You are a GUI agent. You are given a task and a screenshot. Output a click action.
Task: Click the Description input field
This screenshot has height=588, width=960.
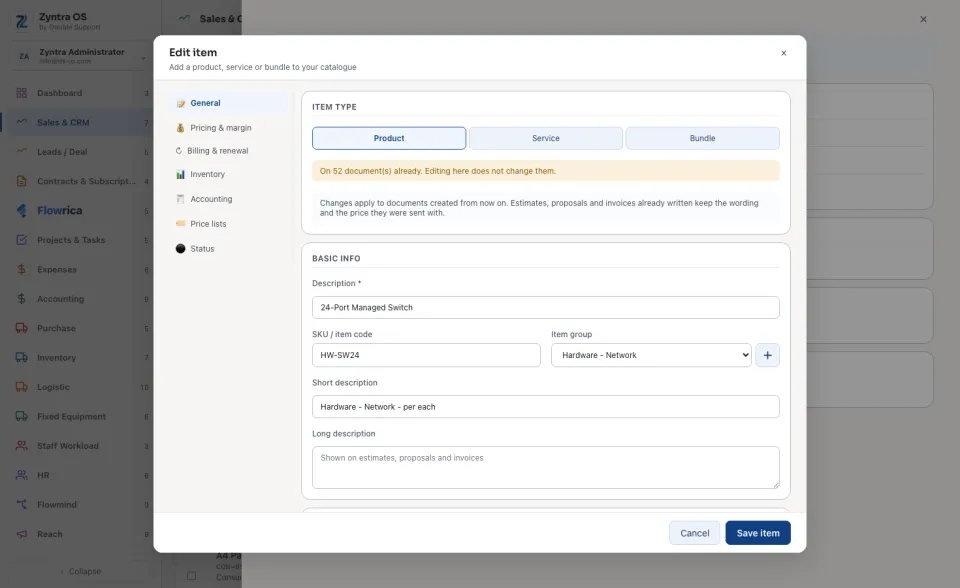pyautogui.click(x=546, y=307)
